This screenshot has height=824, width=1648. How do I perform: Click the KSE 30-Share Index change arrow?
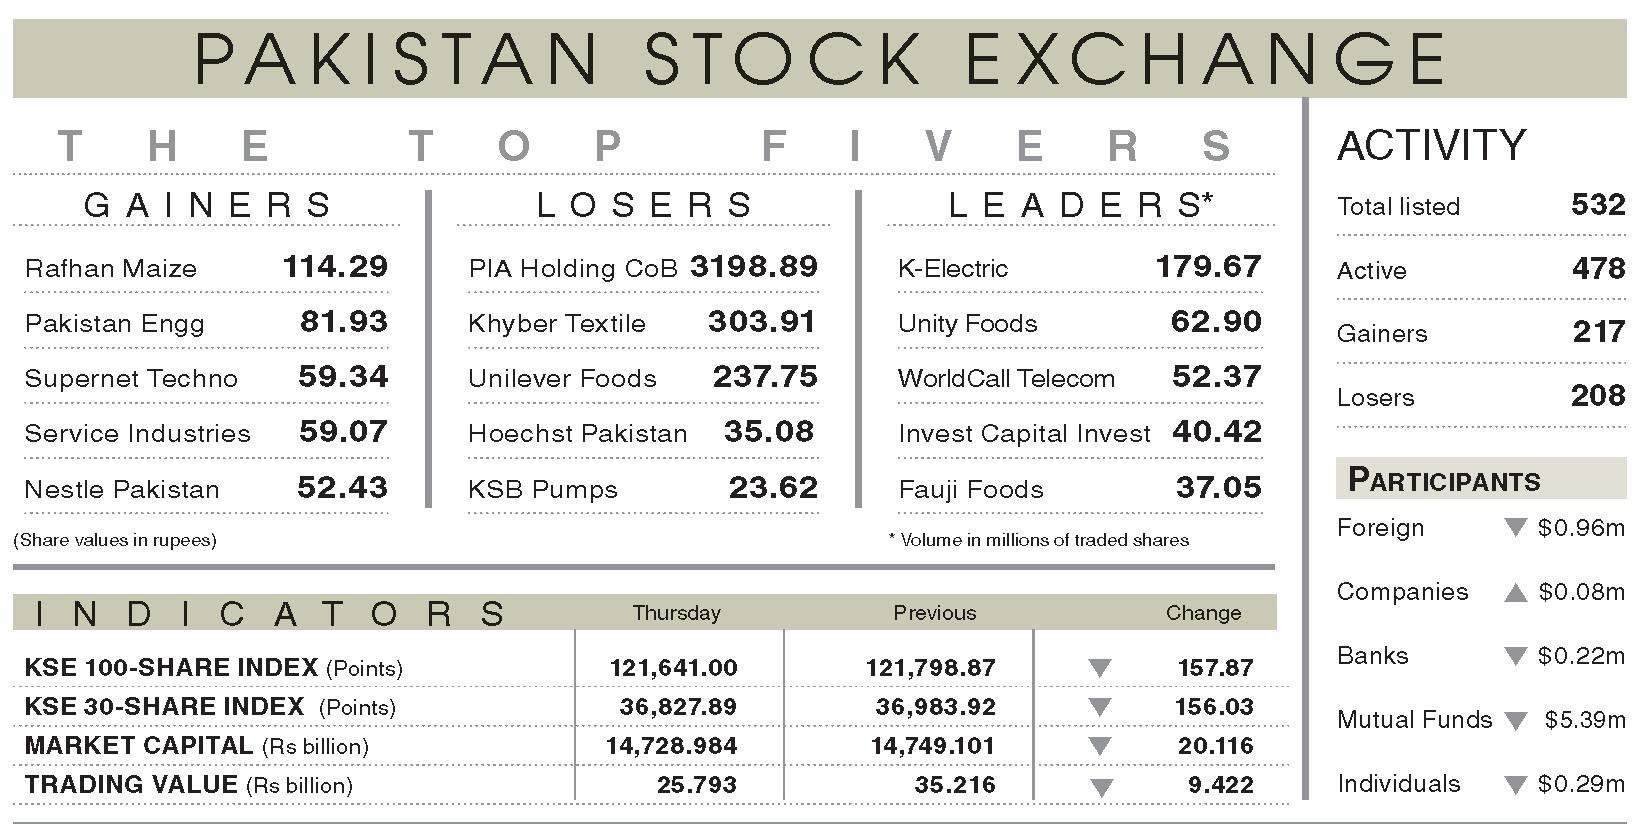tap(1100, 707)
